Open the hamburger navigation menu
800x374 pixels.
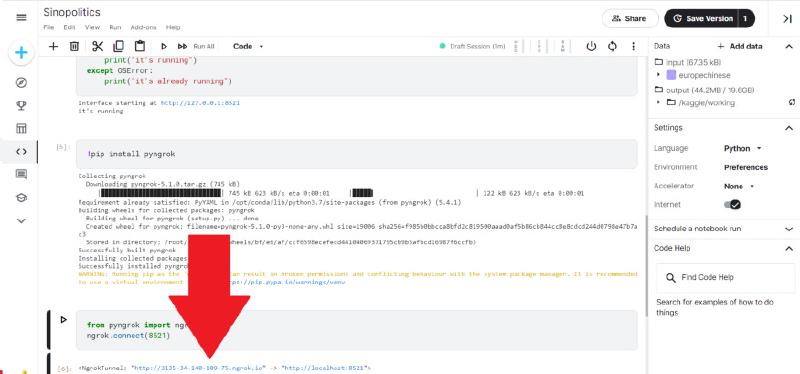[21, 17]
